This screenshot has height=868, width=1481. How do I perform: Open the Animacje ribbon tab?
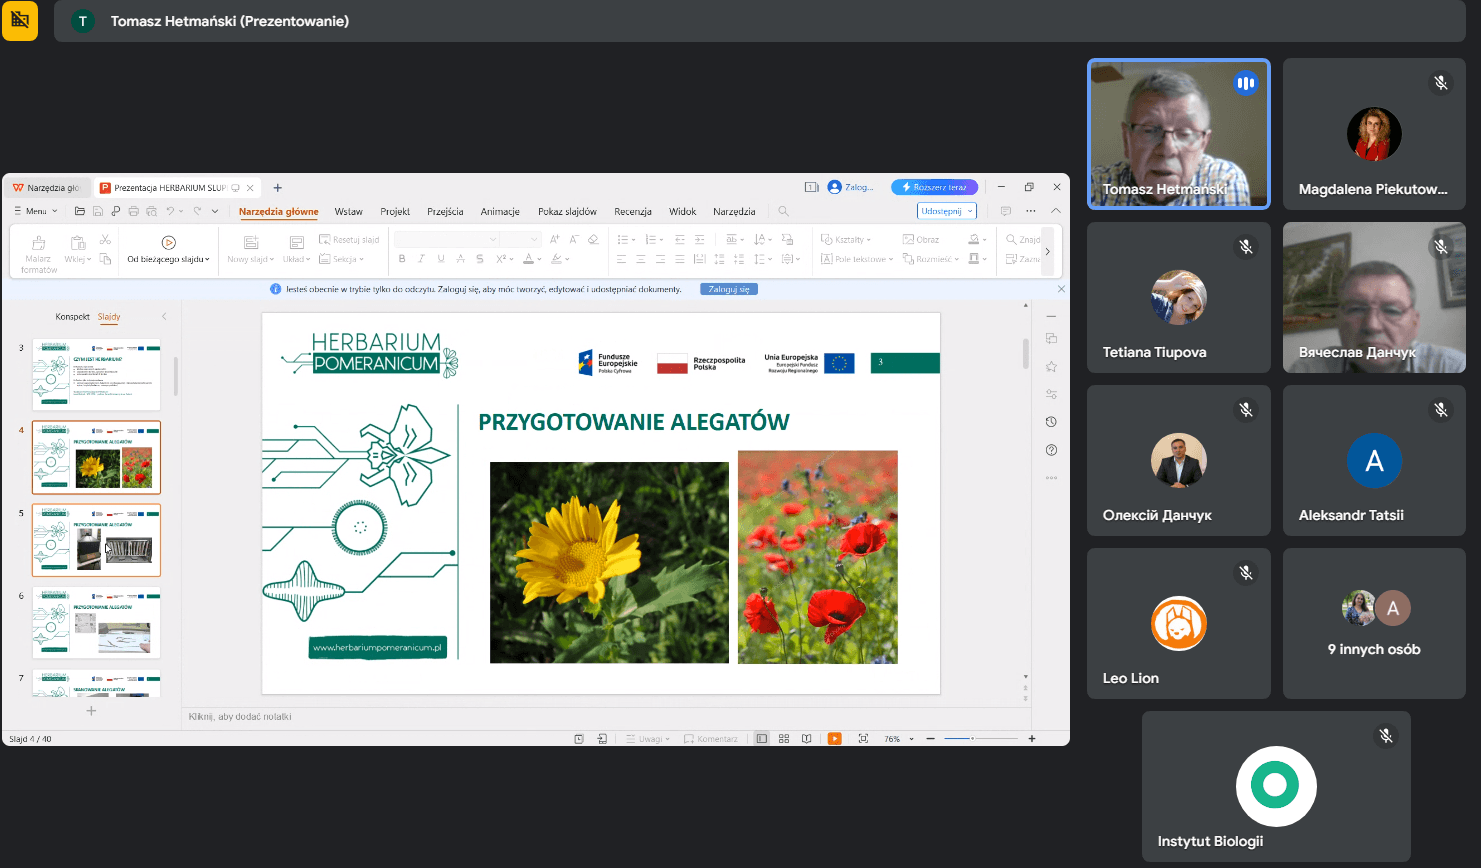click(x=500, y=211)
